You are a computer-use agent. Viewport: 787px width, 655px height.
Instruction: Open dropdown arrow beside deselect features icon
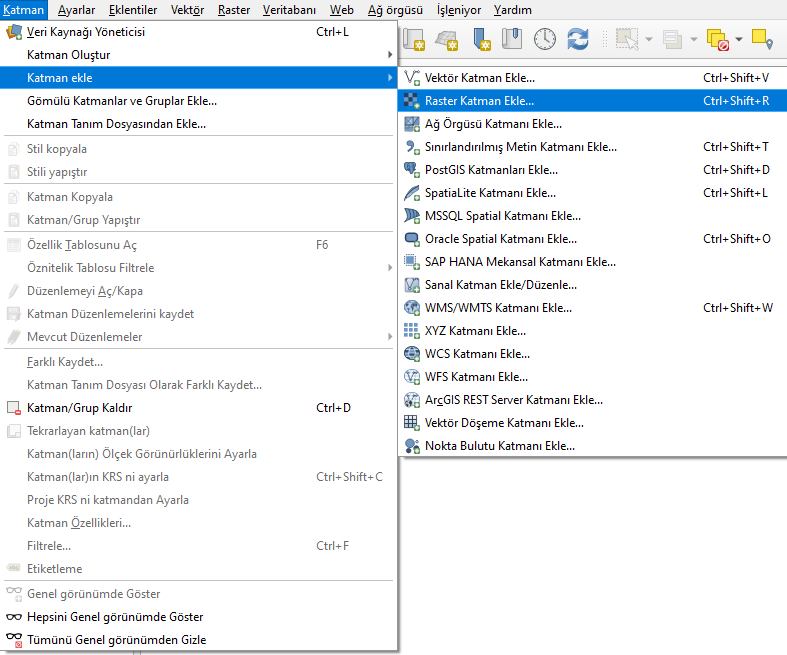point(739,39)
